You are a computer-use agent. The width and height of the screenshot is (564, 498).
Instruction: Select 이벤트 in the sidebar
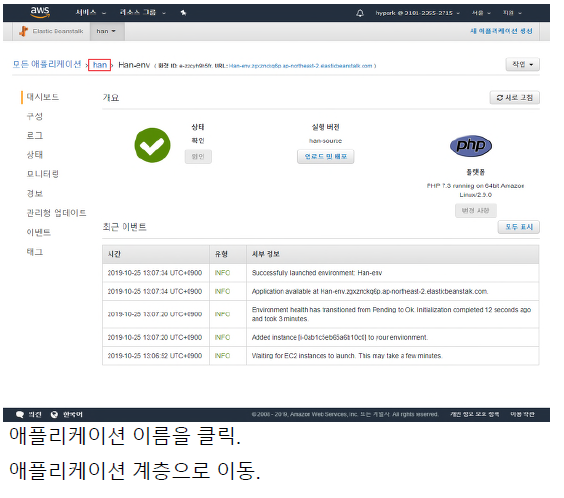38,233
